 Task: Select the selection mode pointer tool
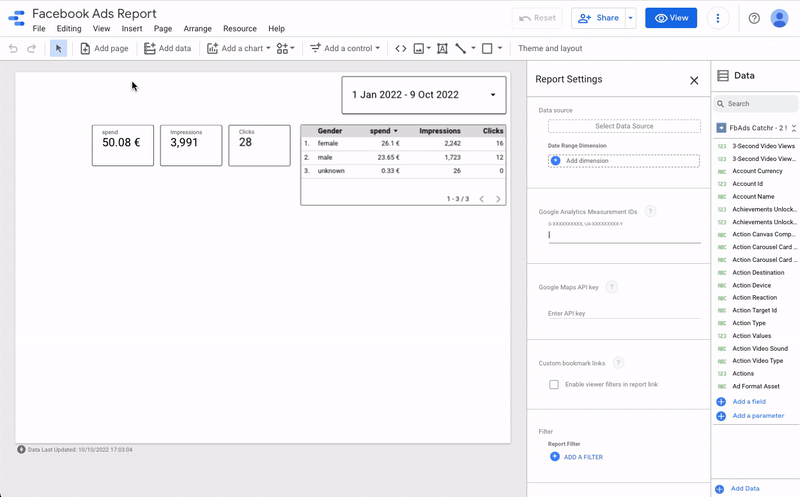click(58, 48)
